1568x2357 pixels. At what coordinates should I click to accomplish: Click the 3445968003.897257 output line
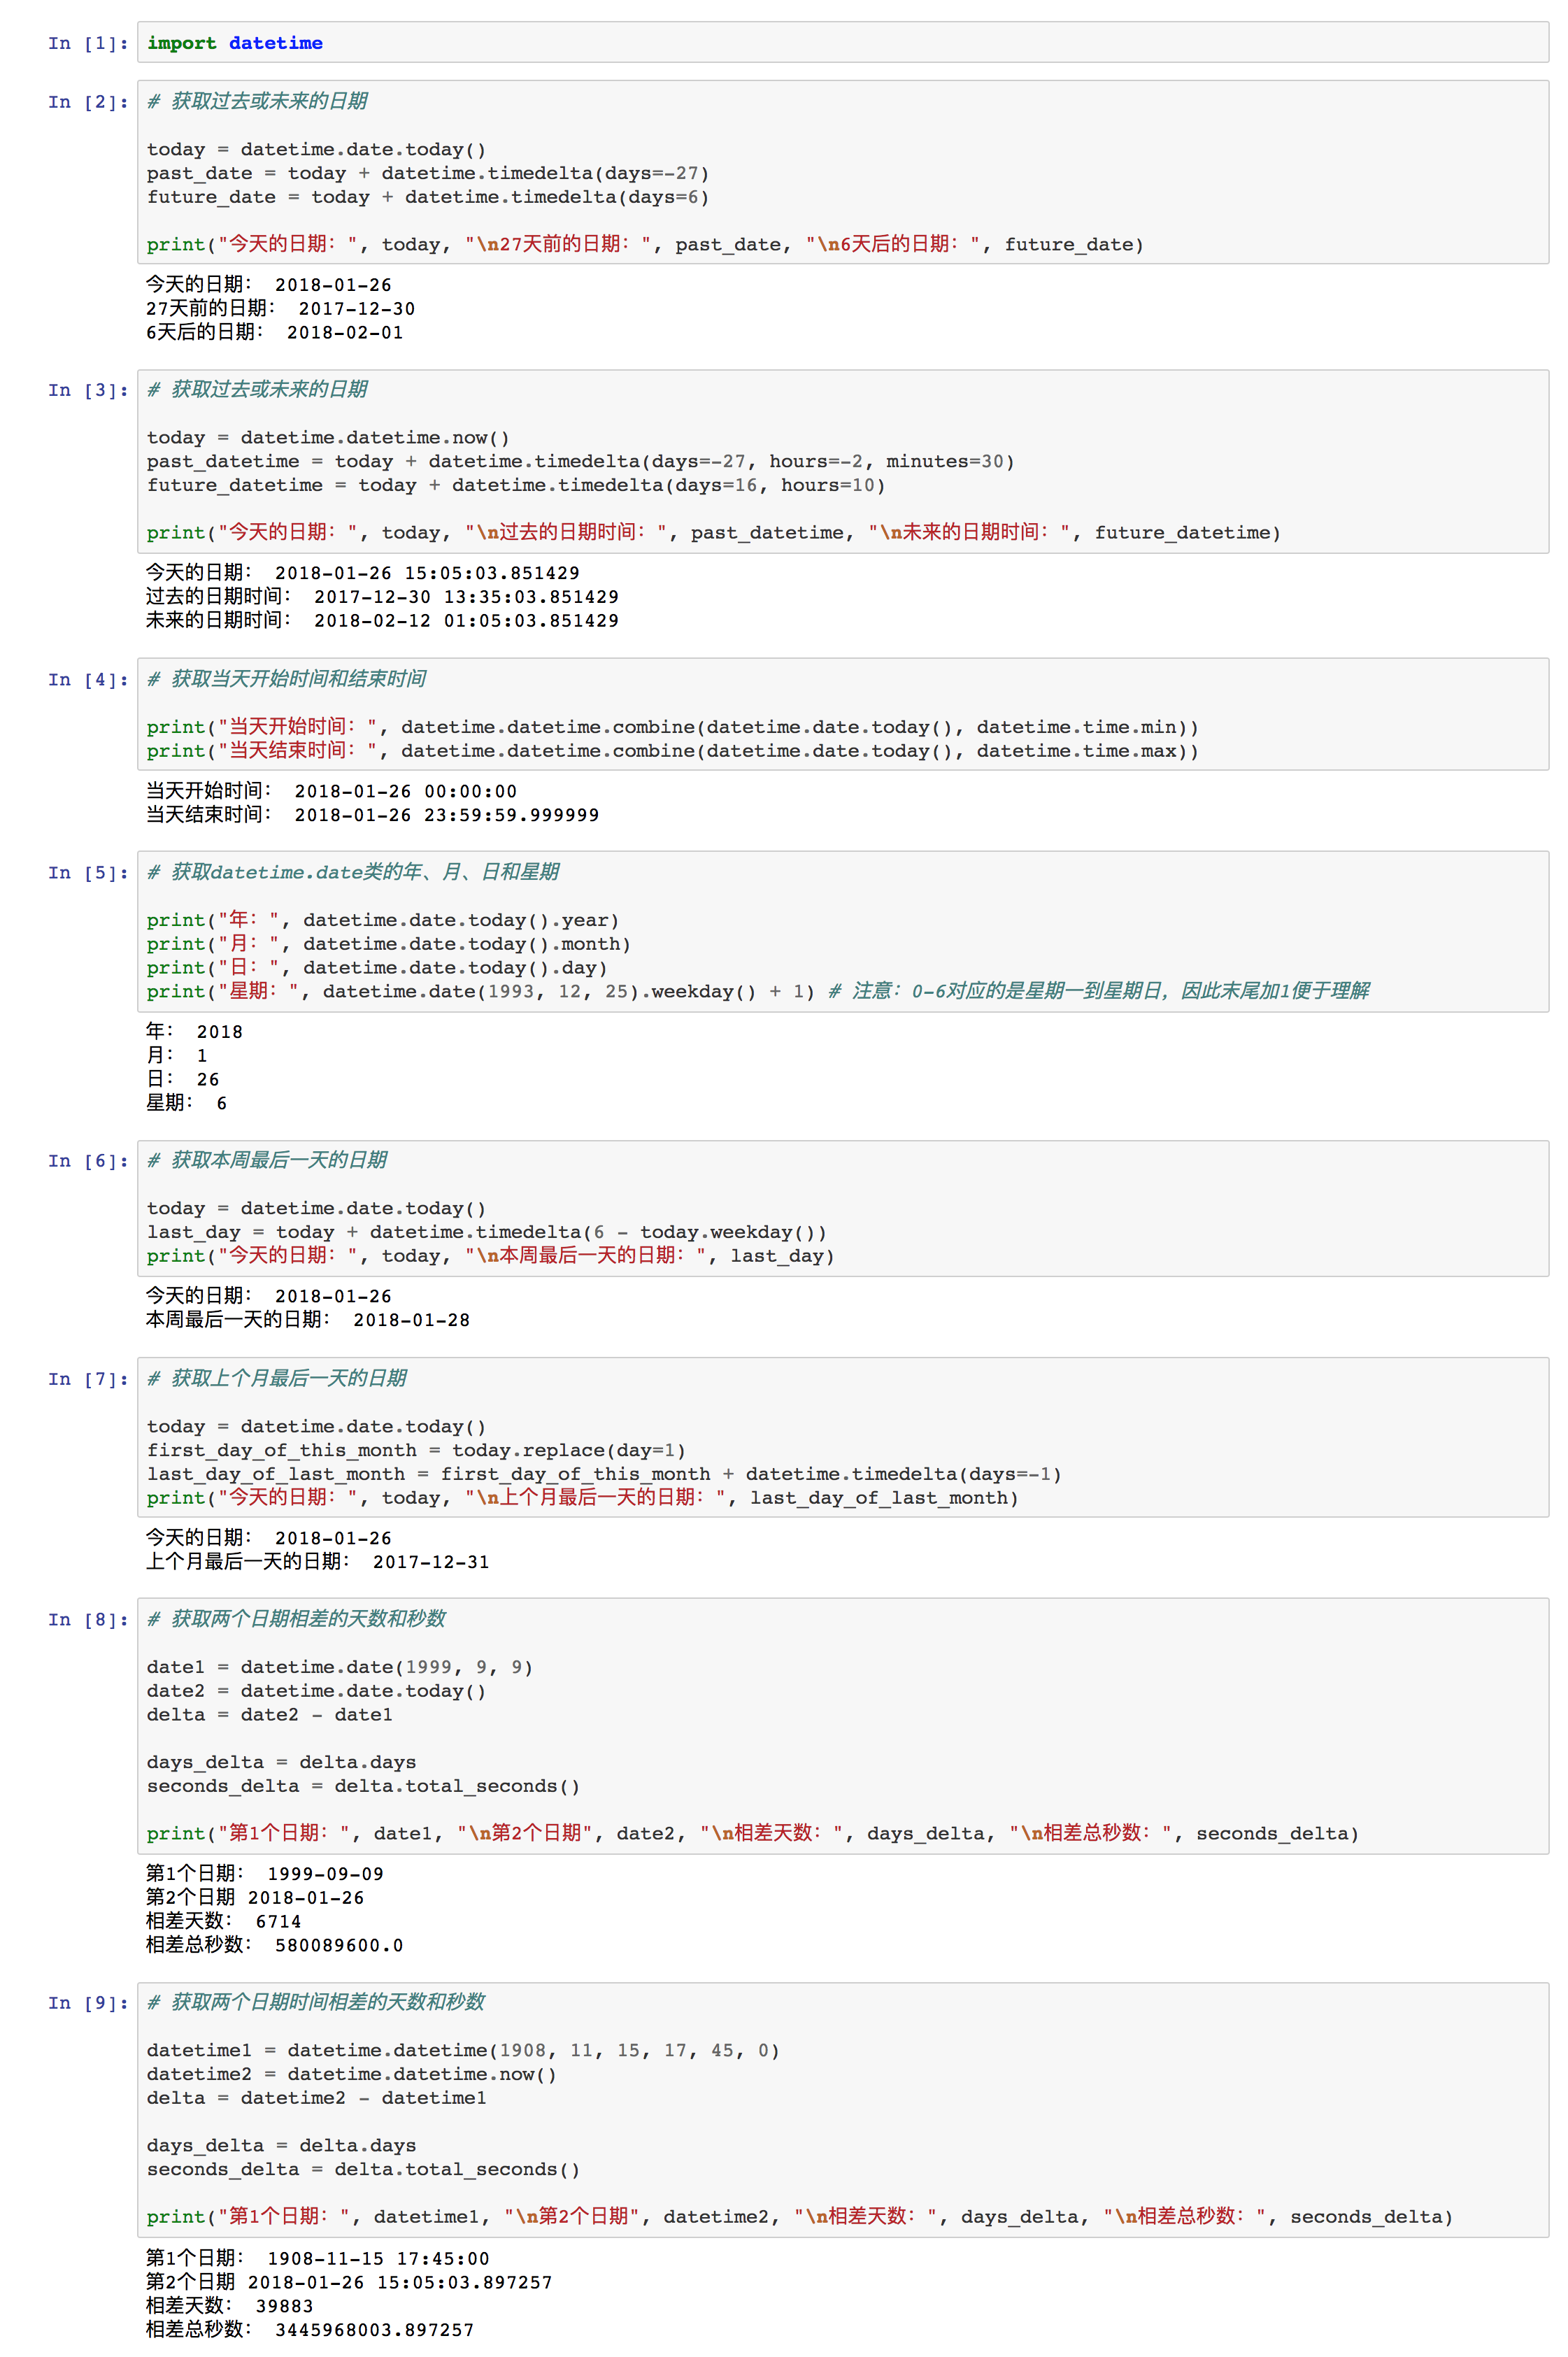click(x=310, y=2330)
